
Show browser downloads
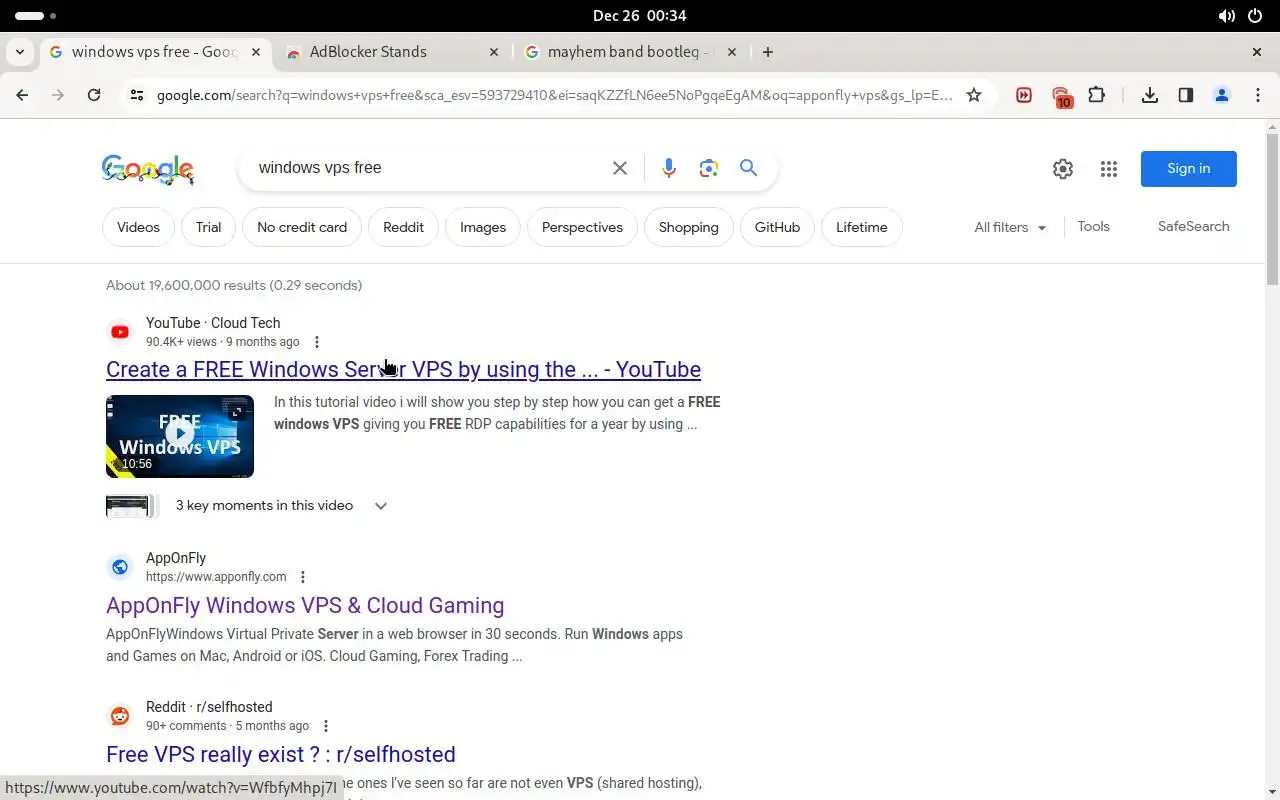tap(1150, 95)
